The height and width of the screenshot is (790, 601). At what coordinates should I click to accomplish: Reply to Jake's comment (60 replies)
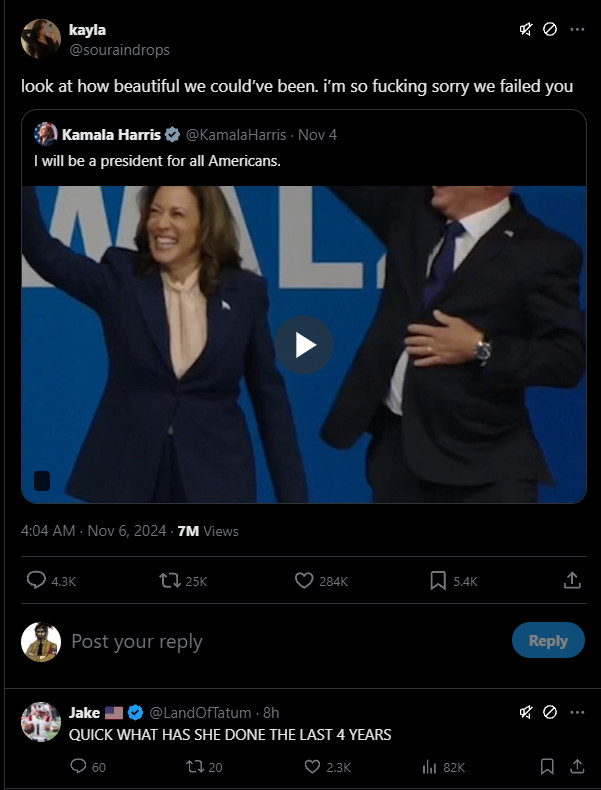click(78, 767)
